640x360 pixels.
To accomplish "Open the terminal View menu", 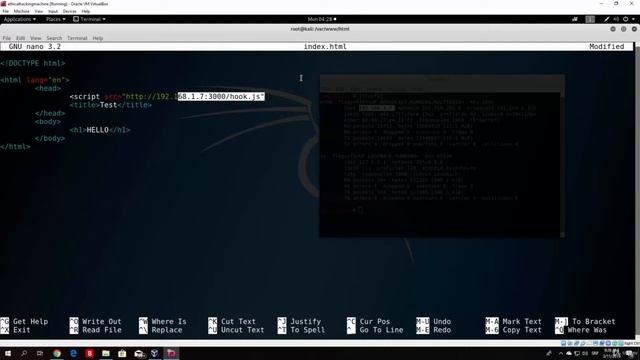I will [x=36, y=38].
